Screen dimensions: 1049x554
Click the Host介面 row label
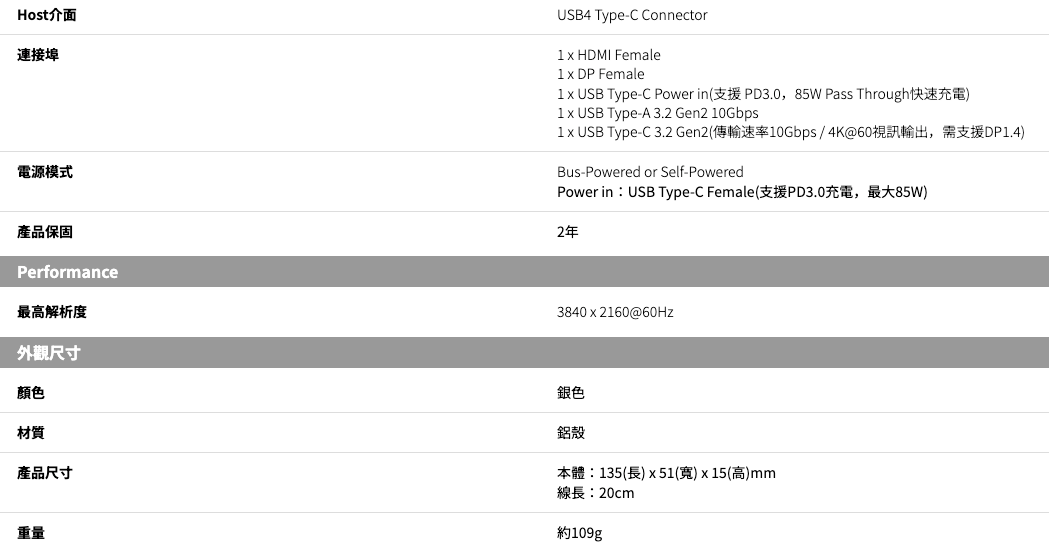click(x=46, y=15)
